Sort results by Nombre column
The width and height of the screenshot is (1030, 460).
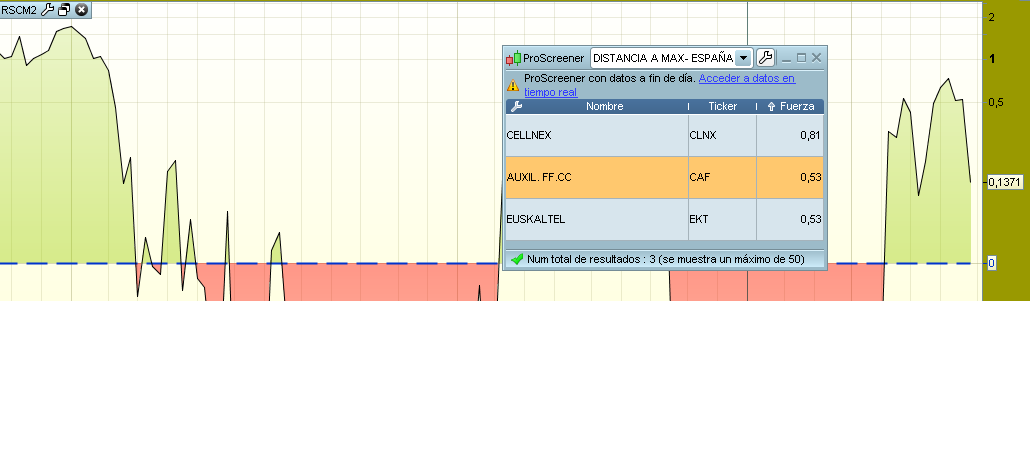point(604,106)
